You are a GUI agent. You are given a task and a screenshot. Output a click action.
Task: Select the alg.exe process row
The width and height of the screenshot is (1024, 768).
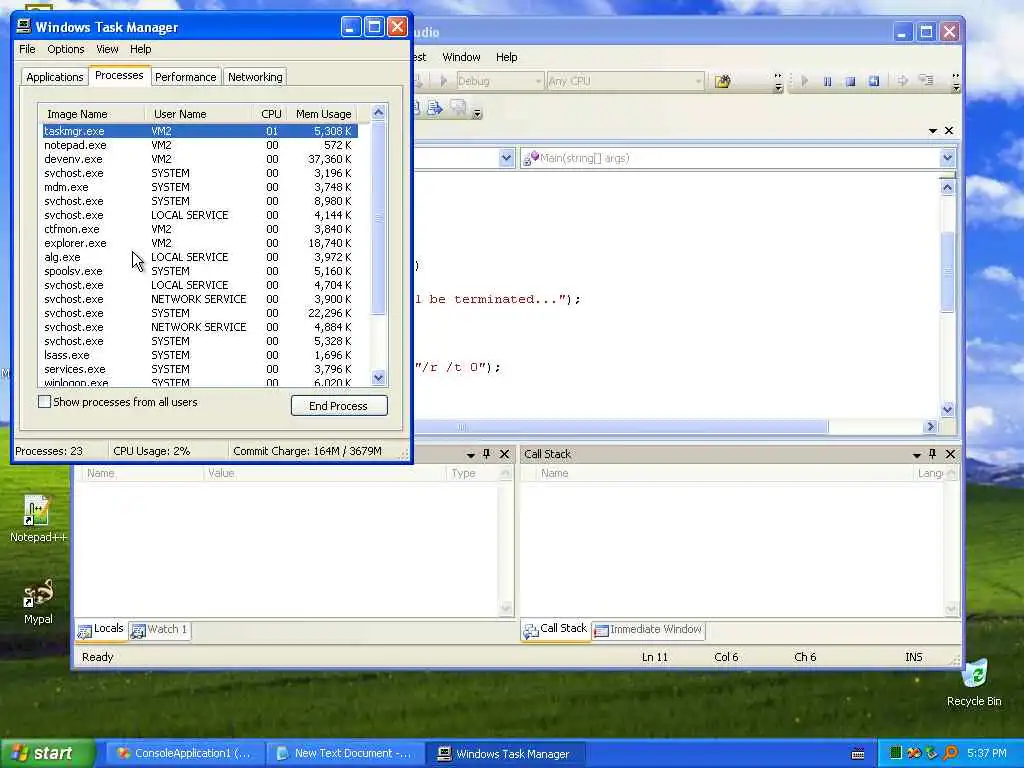[x=199, y=257]
